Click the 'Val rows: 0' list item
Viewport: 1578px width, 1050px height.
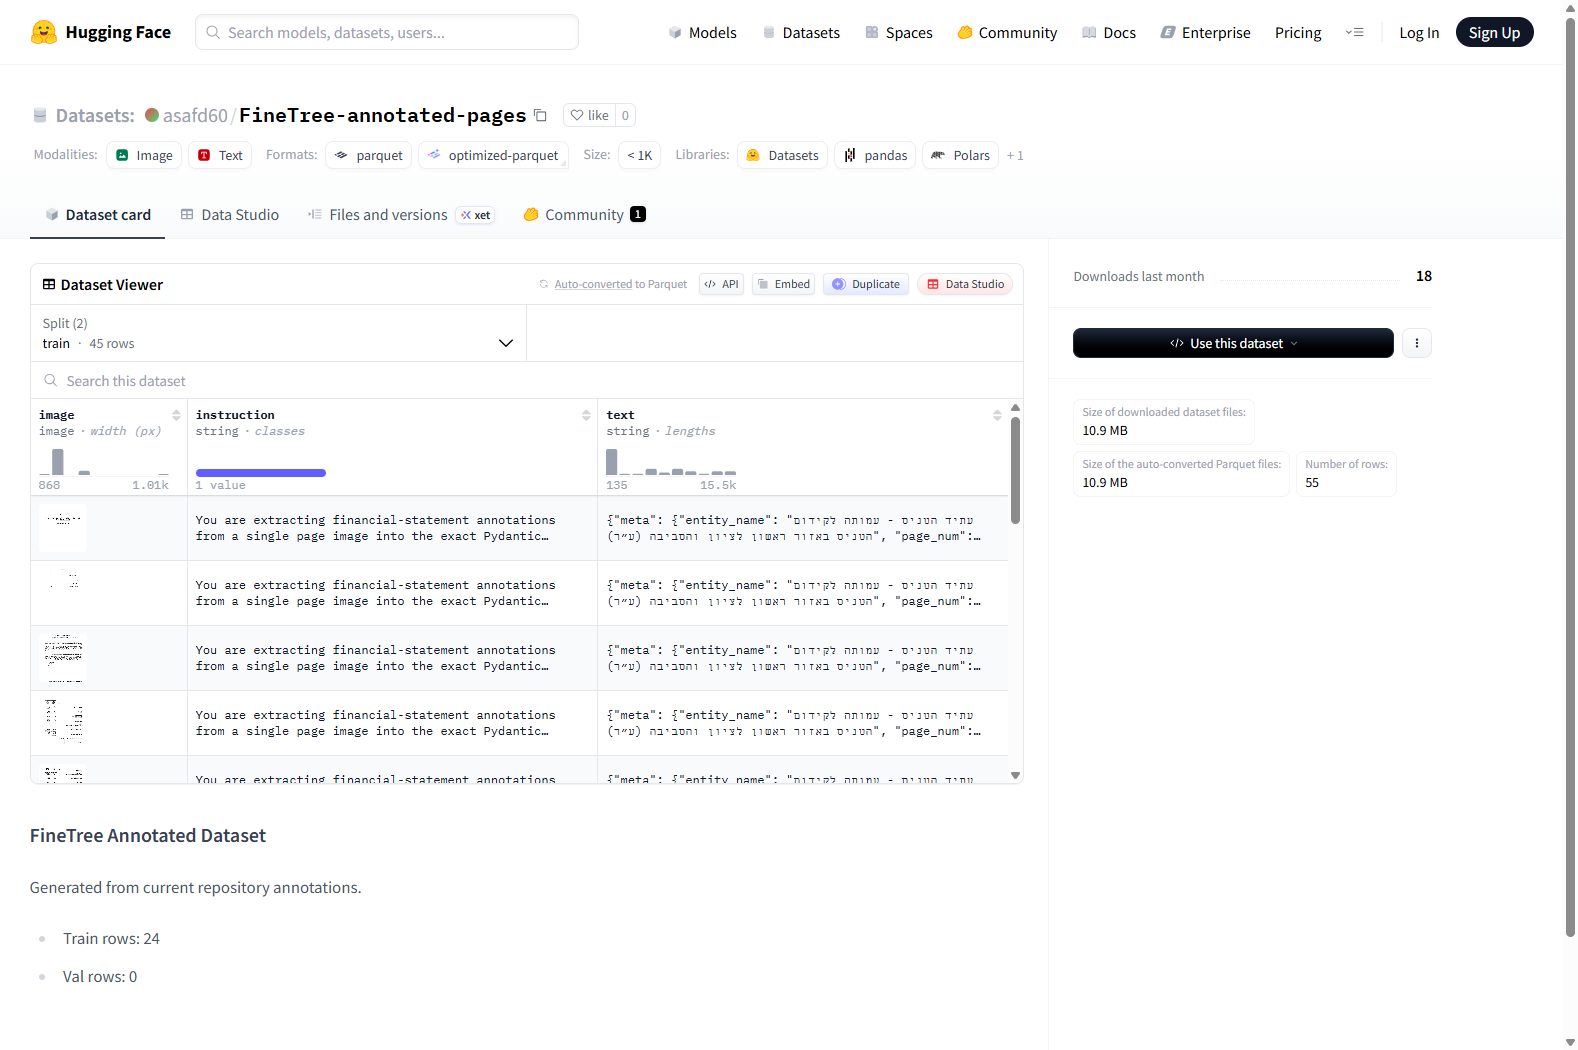tap(100, 976)
